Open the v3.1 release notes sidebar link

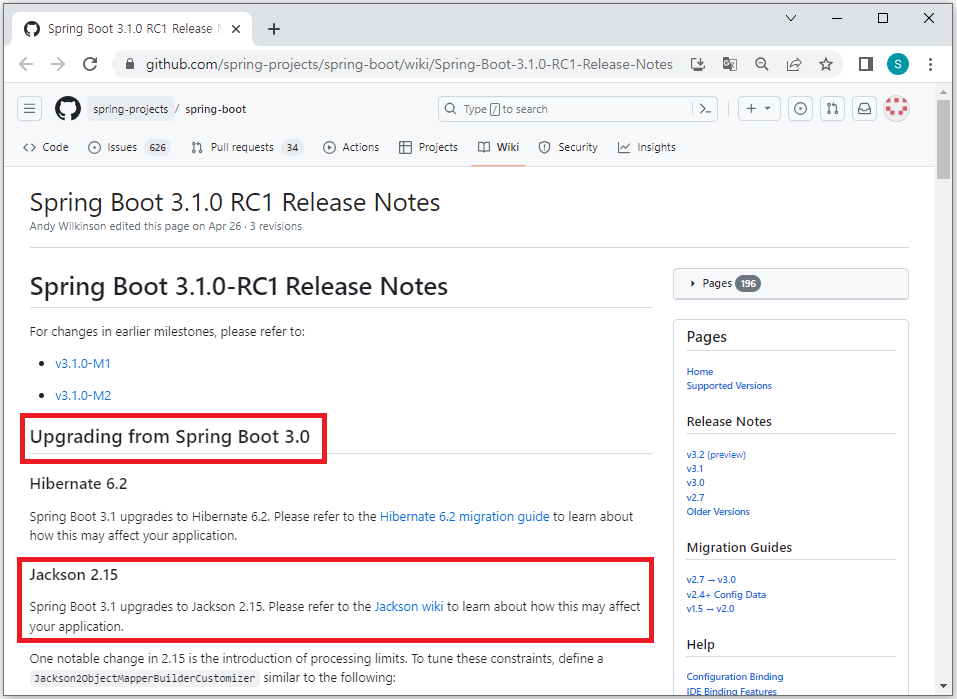point(695,469)
